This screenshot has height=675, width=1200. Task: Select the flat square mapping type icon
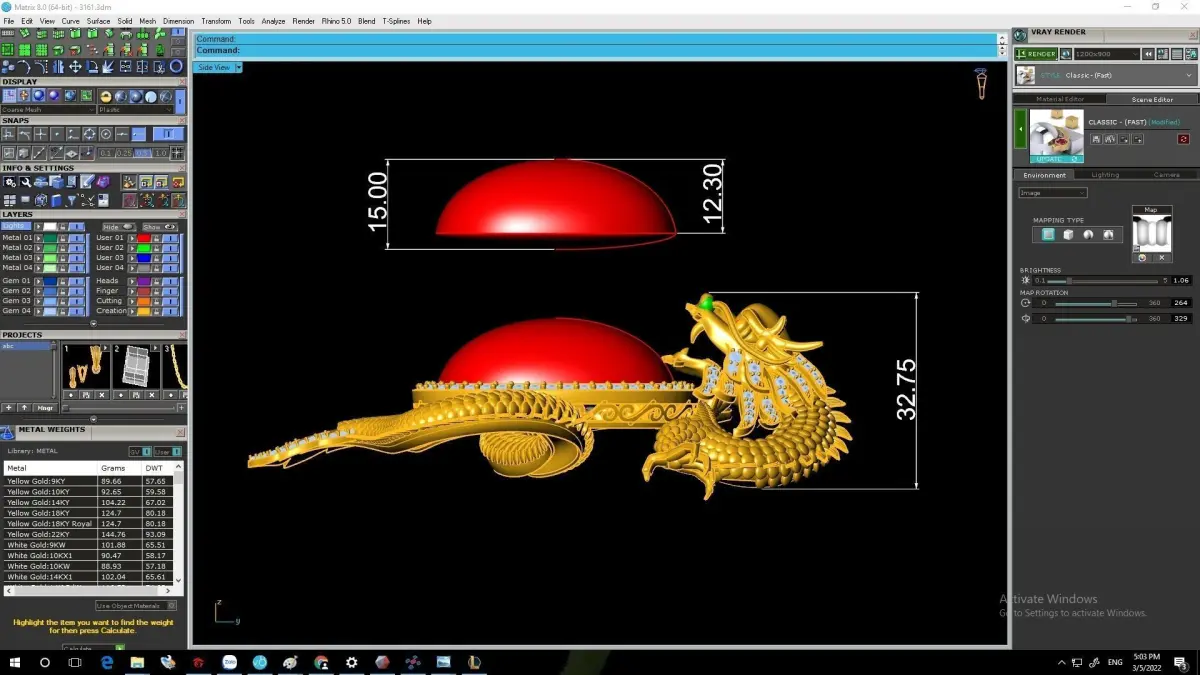click(1049, 234)
